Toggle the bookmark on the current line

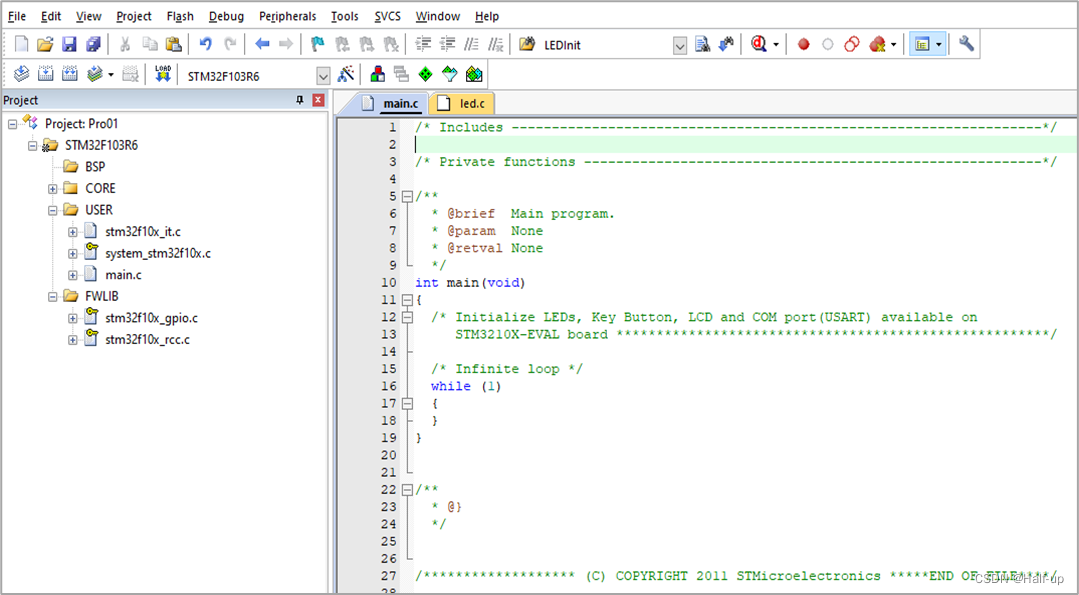[x=317, y=45]
